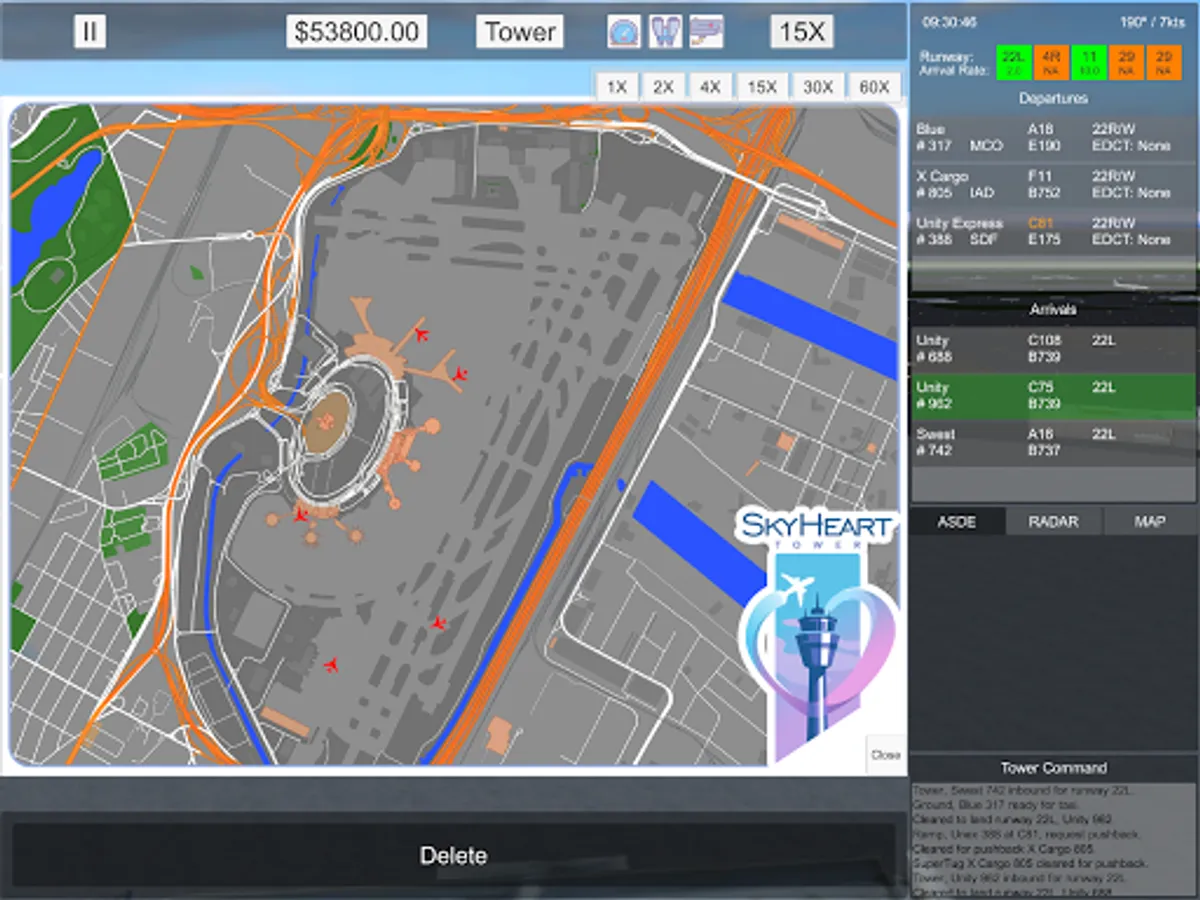Select runway 11 arrival rate tile
The image size is (1200, 900).
[x=1090, y=62]
